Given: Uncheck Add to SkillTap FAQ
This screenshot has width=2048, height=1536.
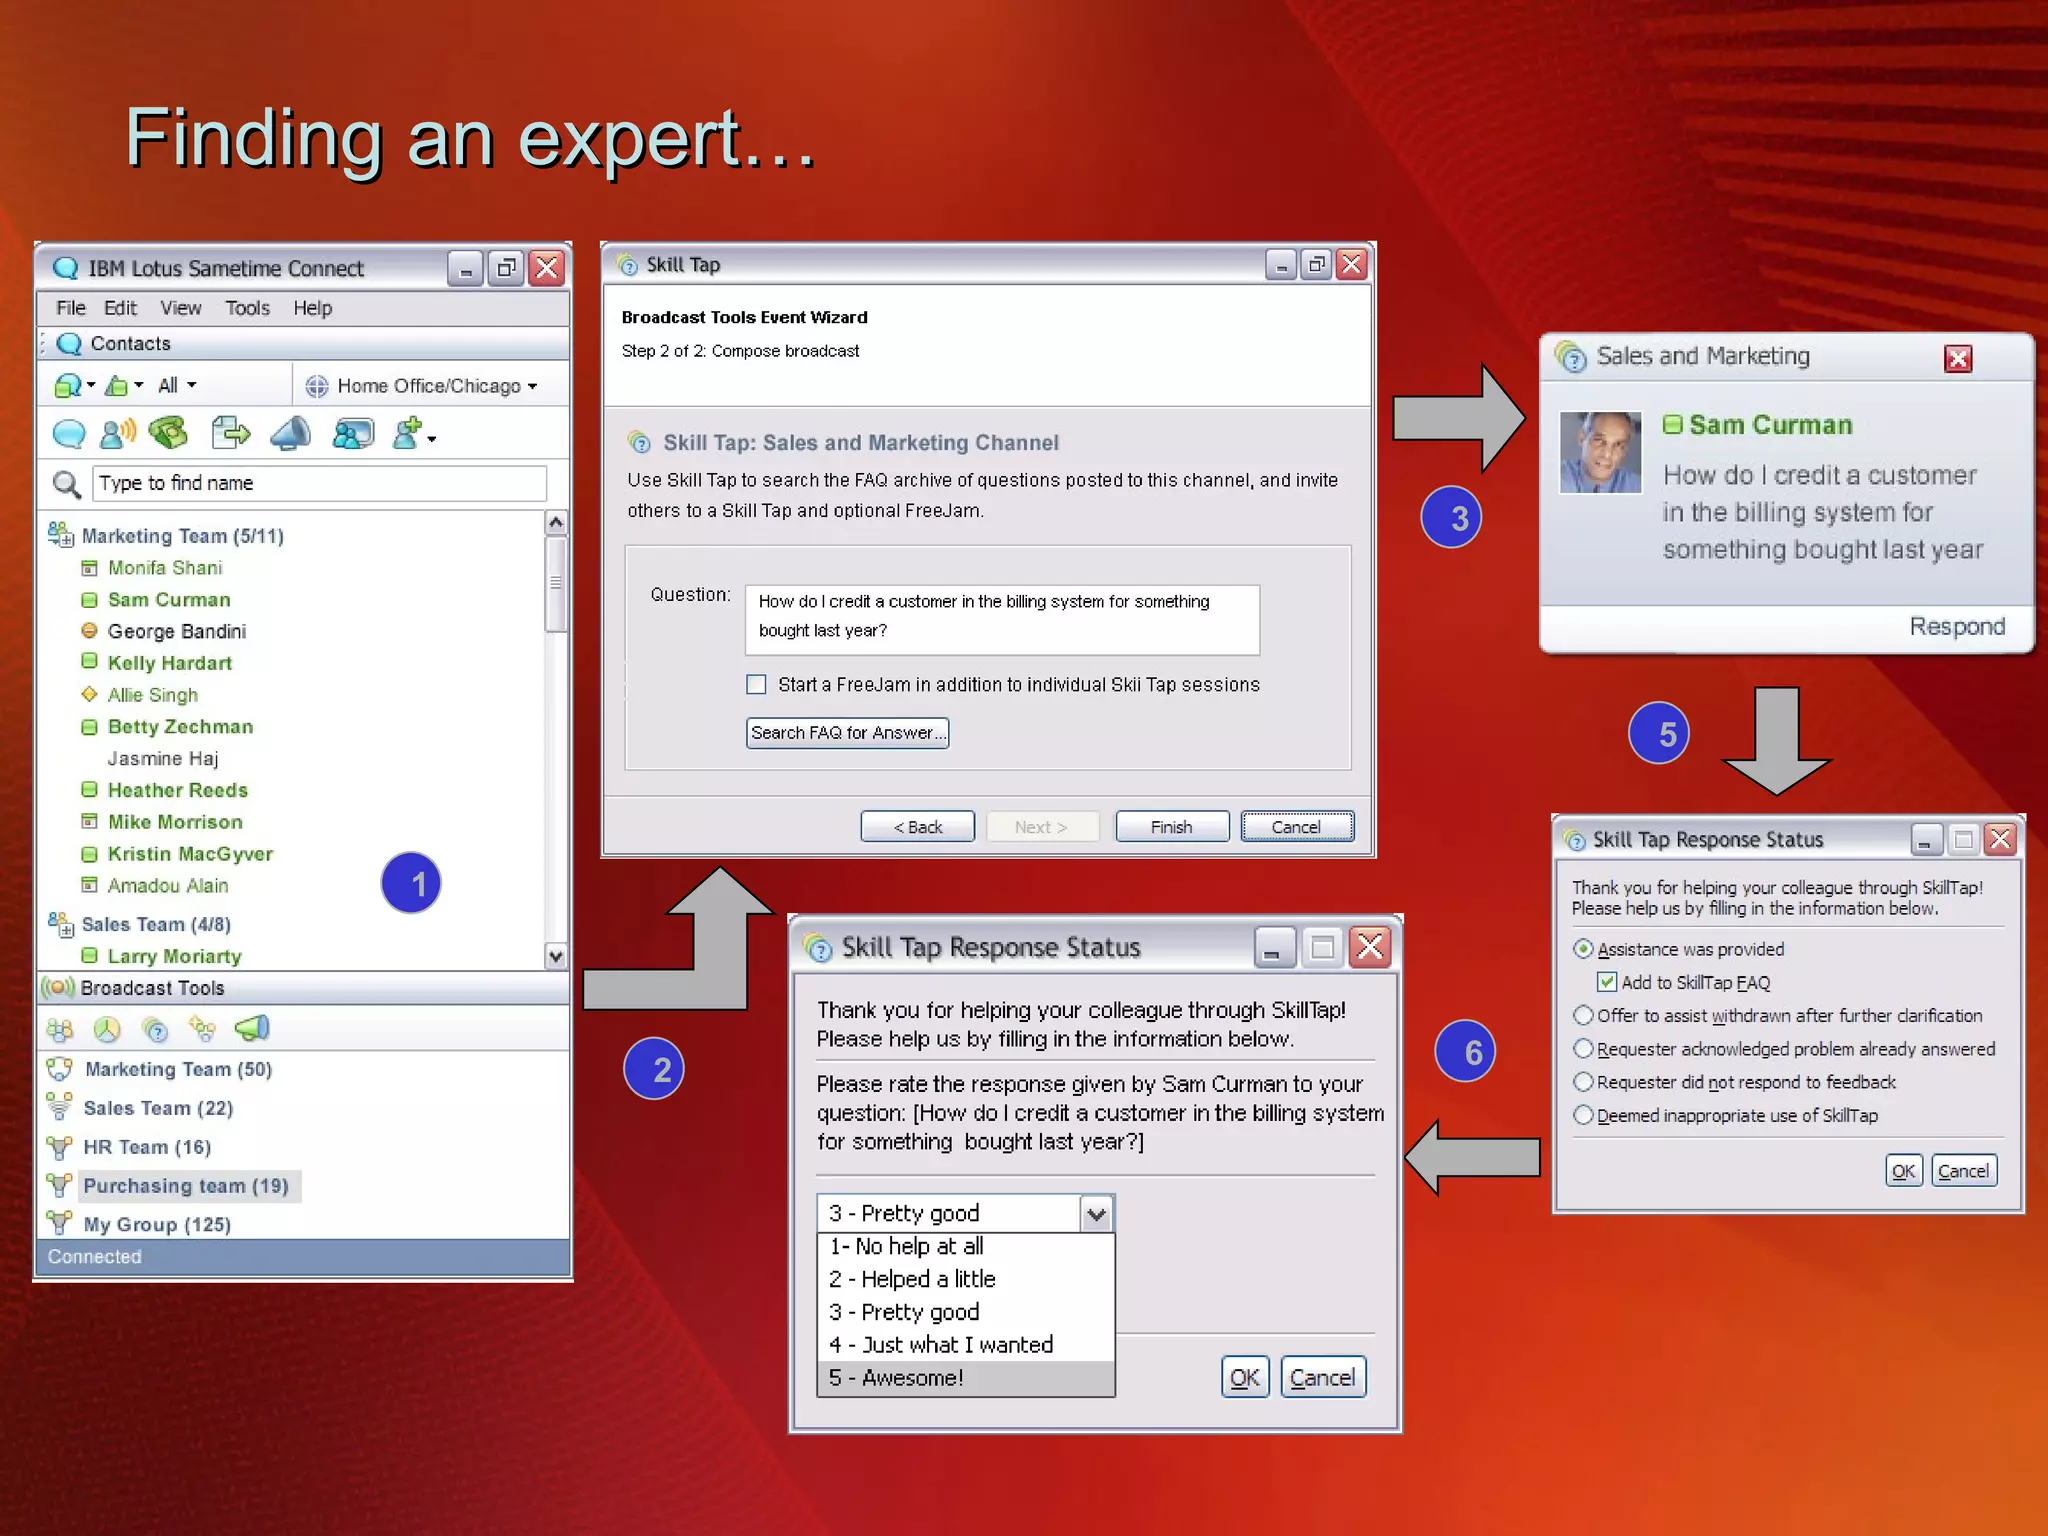Looking at the screenshot, I should (x=1607, y=982).
